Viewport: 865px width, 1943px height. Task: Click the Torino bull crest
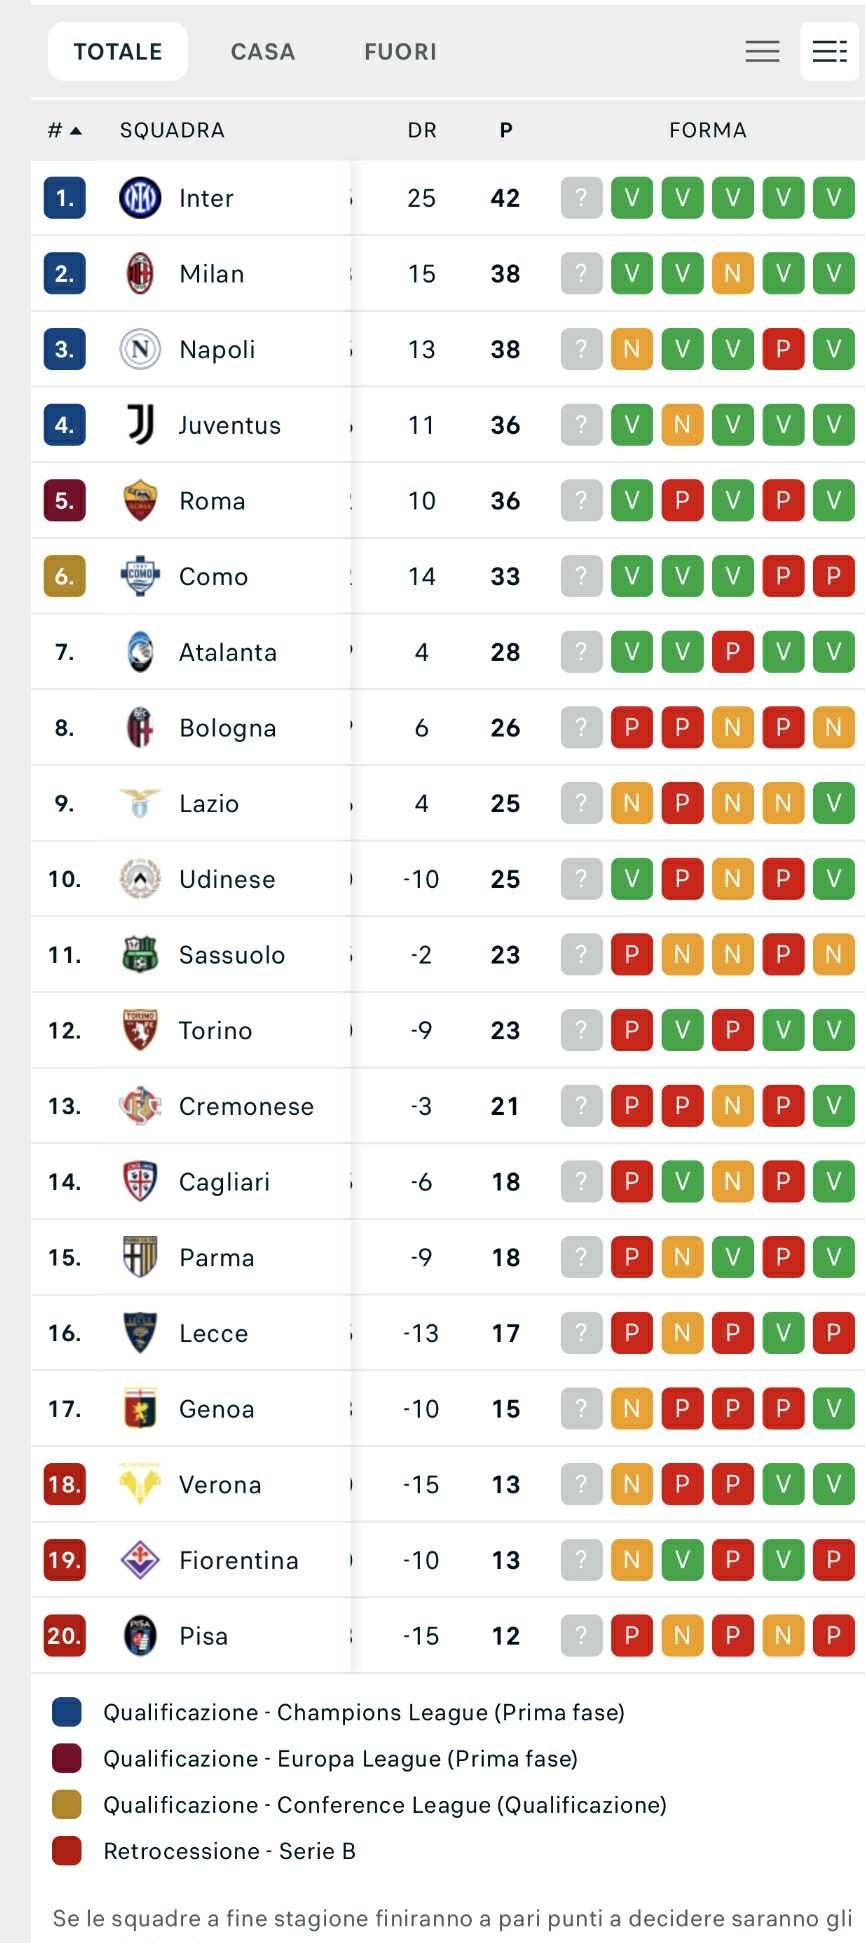(140, 1030)
